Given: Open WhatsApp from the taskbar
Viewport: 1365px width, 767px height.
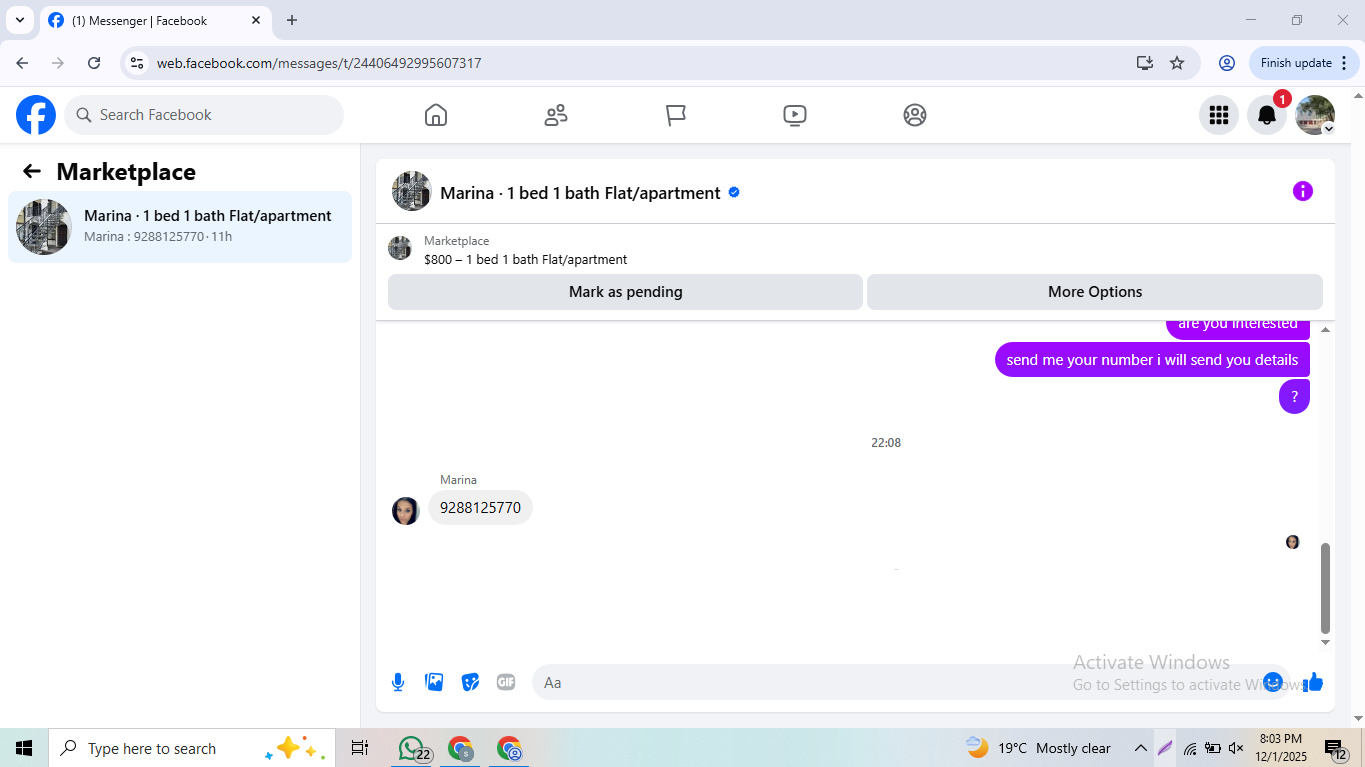Looking at the screenshot, I should 413,748.
